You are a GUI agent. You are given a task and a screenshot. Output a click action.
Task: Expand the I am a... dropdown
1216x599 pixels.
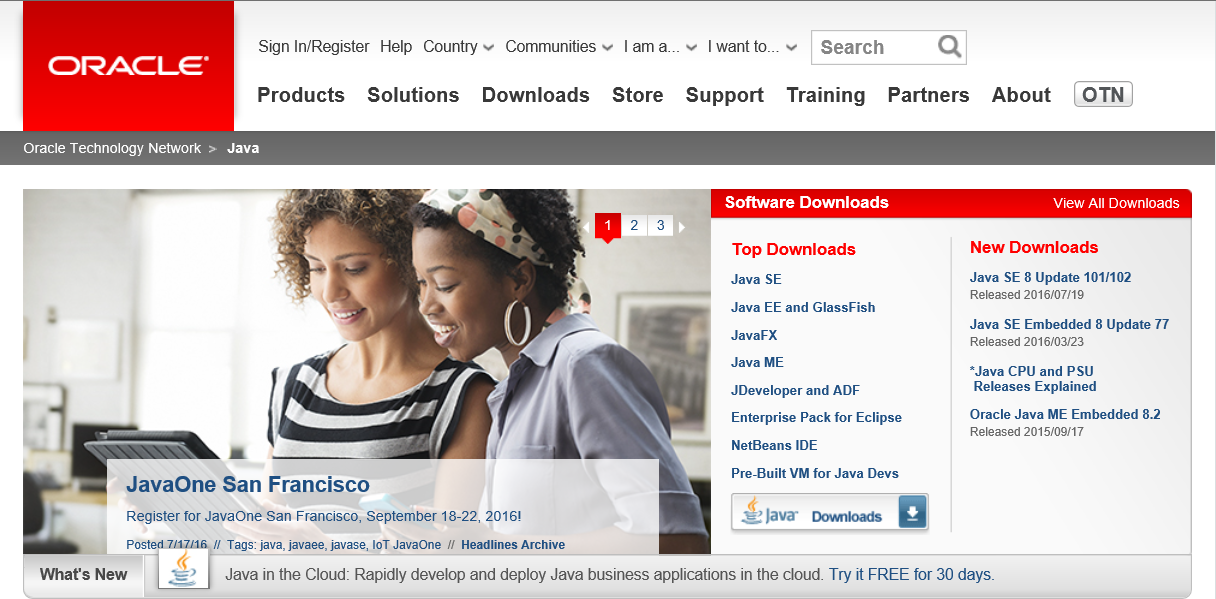point(660,47)
